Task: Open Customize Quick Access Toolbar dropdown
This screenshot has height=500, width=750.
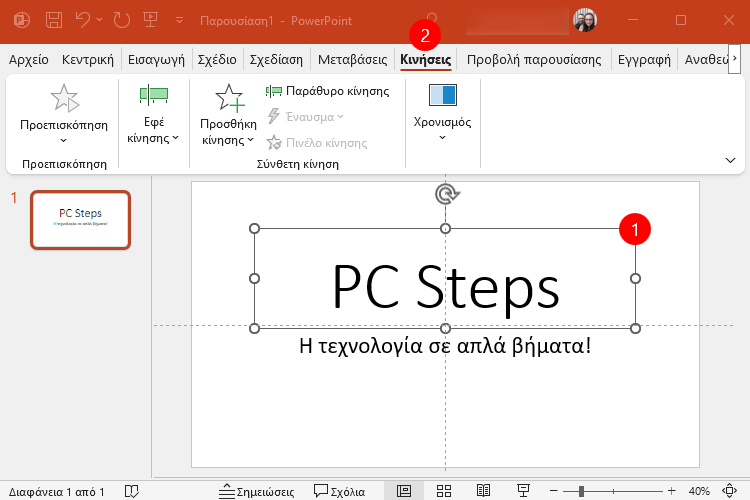Action: (179, 20)
